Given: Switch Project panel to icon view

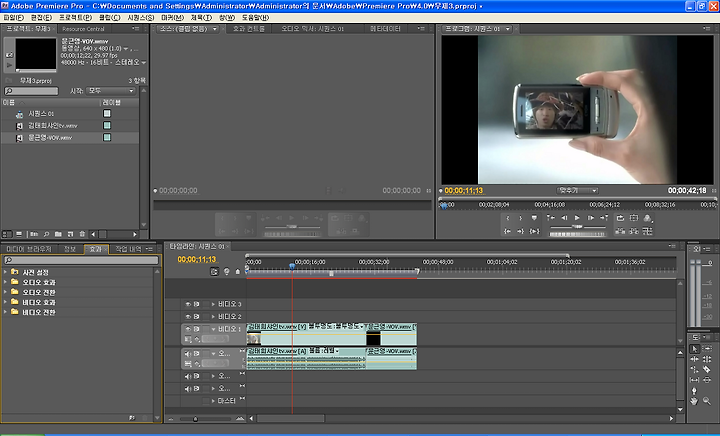Looking at the screenshot, I should coord(19,234).
